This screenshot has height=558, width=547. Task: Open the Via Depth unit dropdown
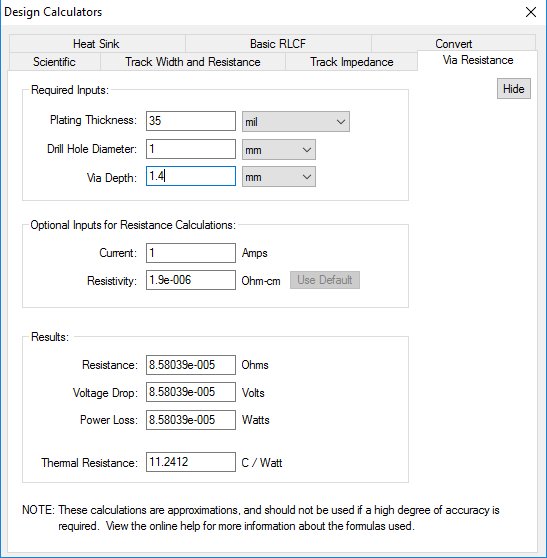point(279,177)
